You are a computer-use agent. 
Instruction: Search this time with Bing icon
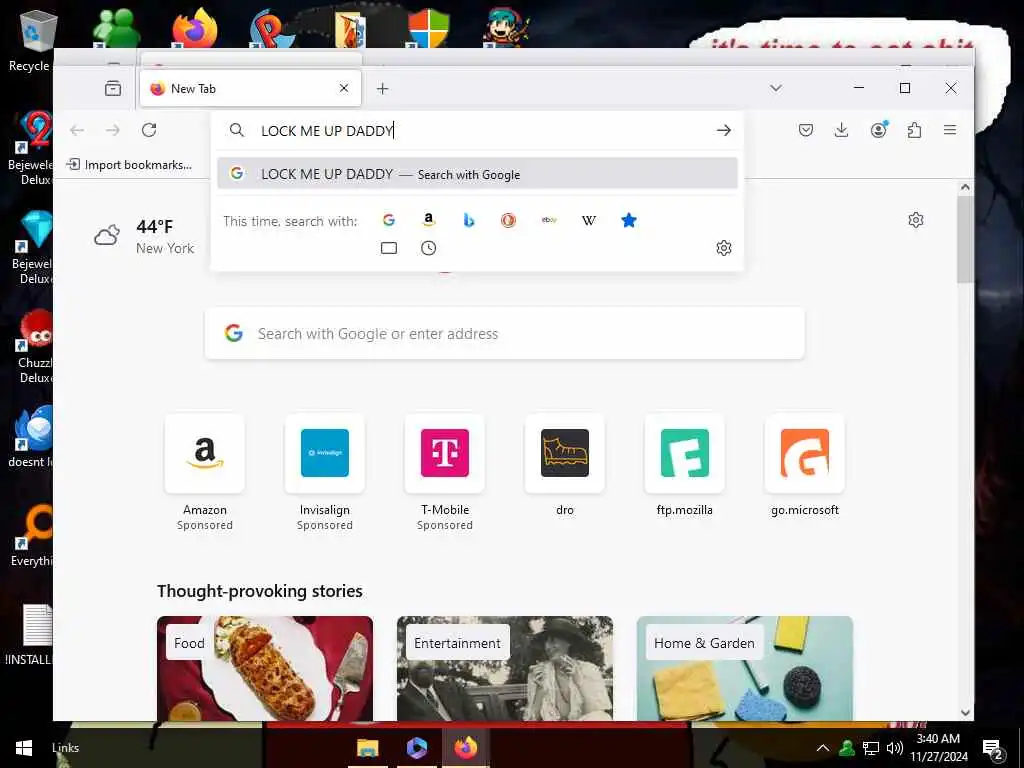tap(468, 221)
